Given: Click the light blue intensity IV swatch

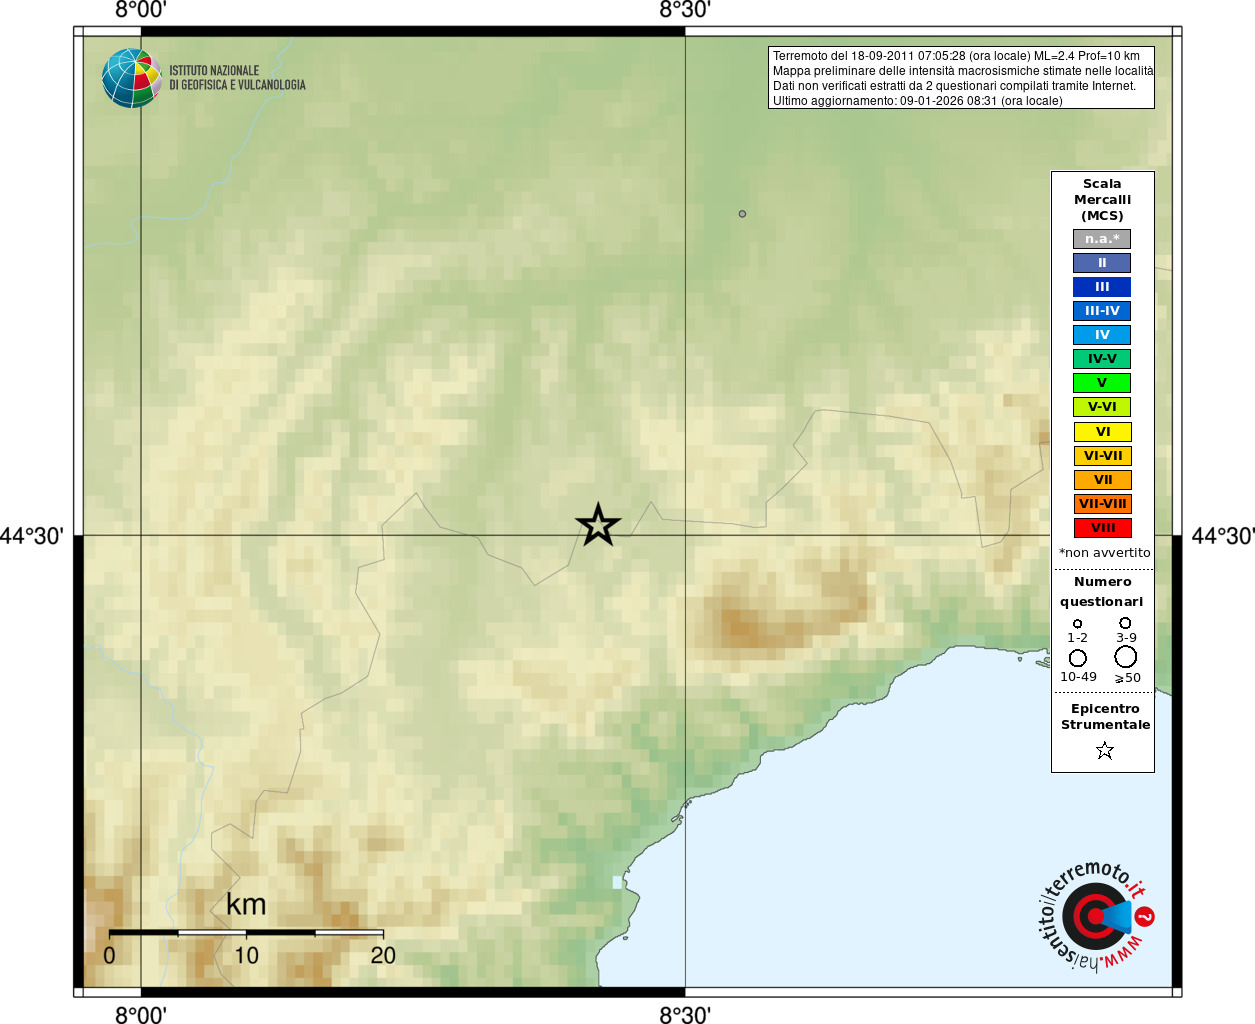Looking at the screenshot, I should [x=1102, y=335].
